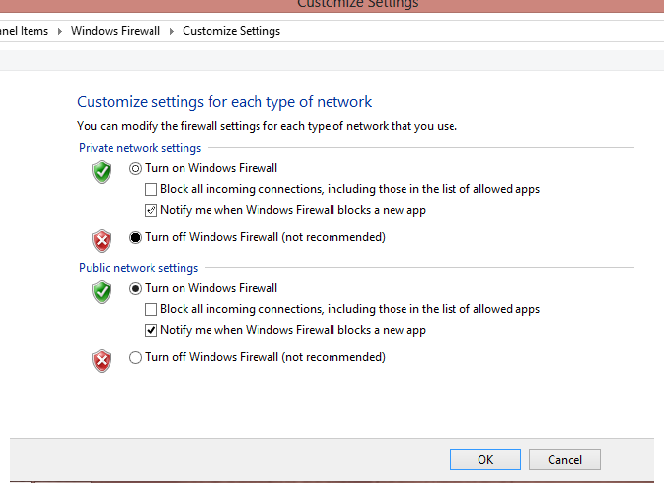
Task: Confirm changes with the OK button
Action: point(485,459)
